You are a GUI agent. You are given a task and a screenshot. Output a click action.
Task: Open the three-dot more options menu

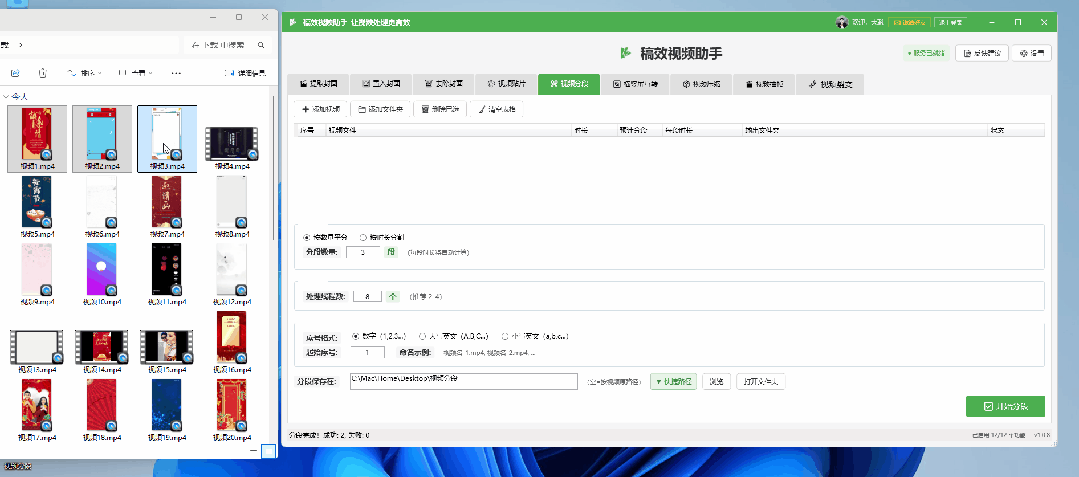pyautogui.click(x=176, y=73)
